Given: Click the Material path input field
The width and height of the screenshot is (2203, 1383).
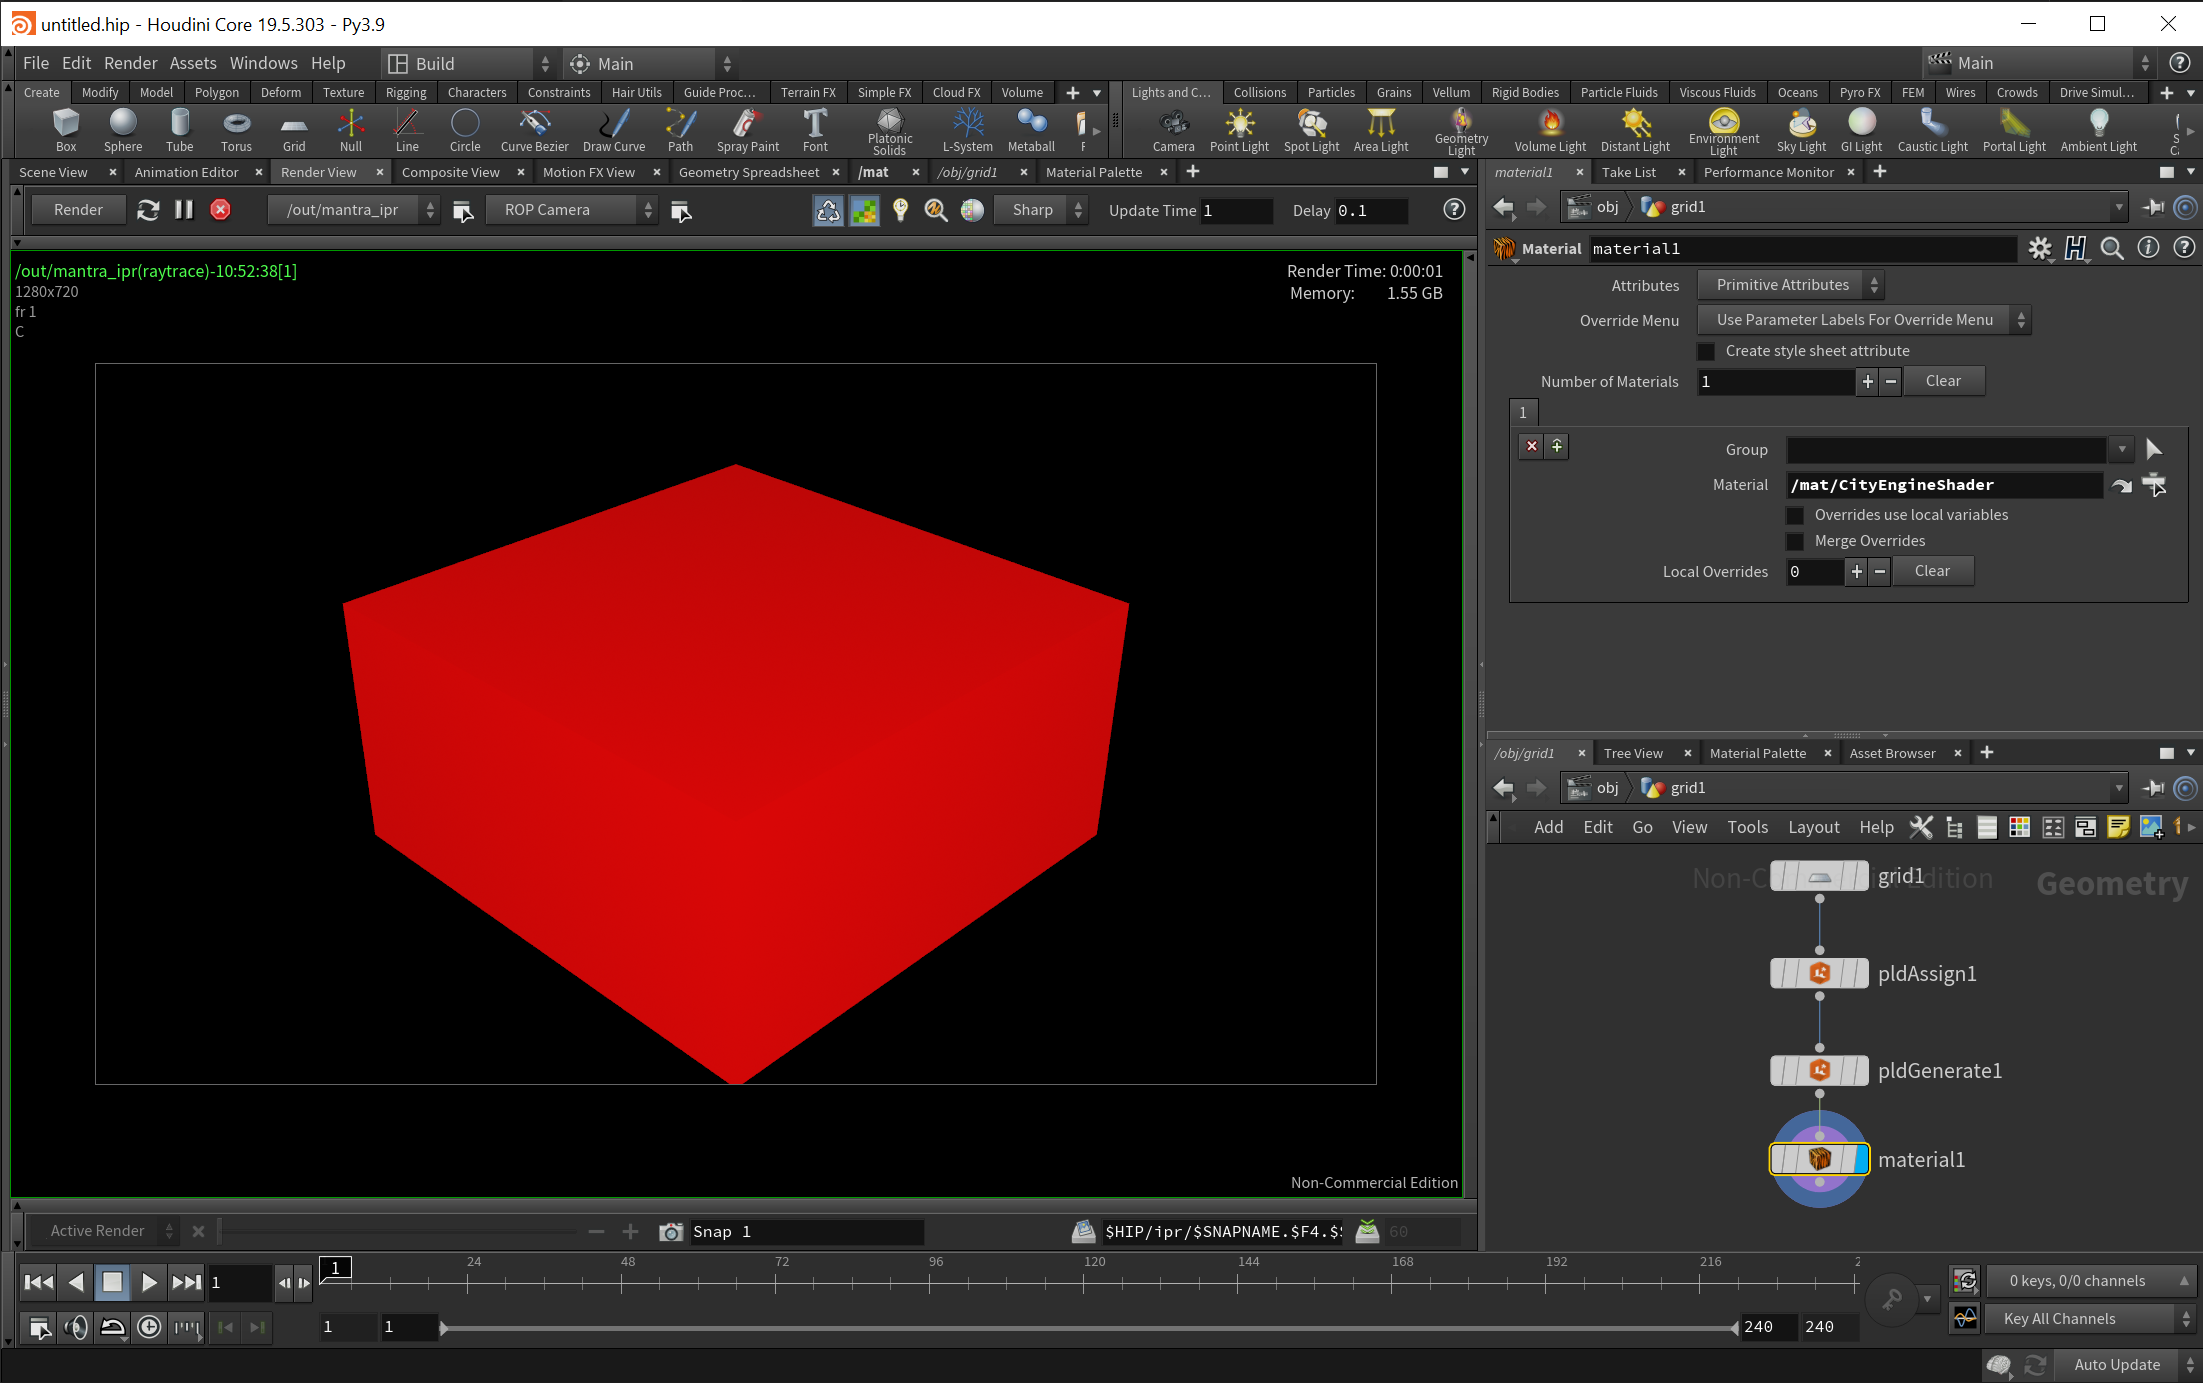Looking at the screenshot, I should click(x=1944, y=485).
